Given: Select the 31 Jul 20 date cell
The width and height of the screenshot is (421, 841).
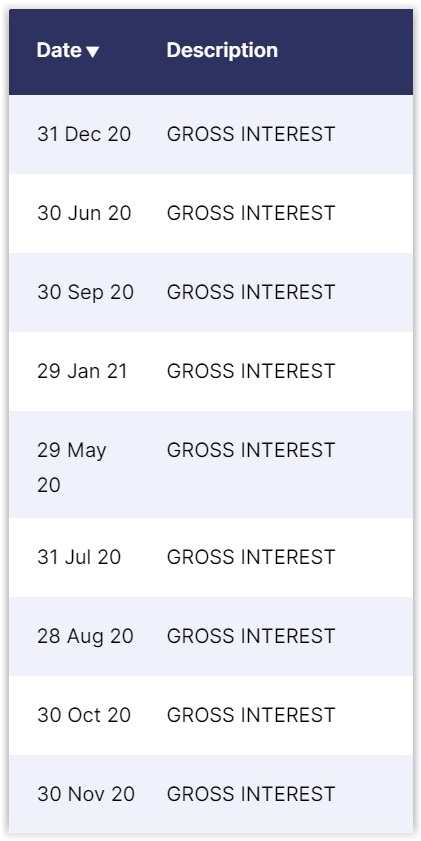Looking at the screenshot, I should tap(79, 557).
